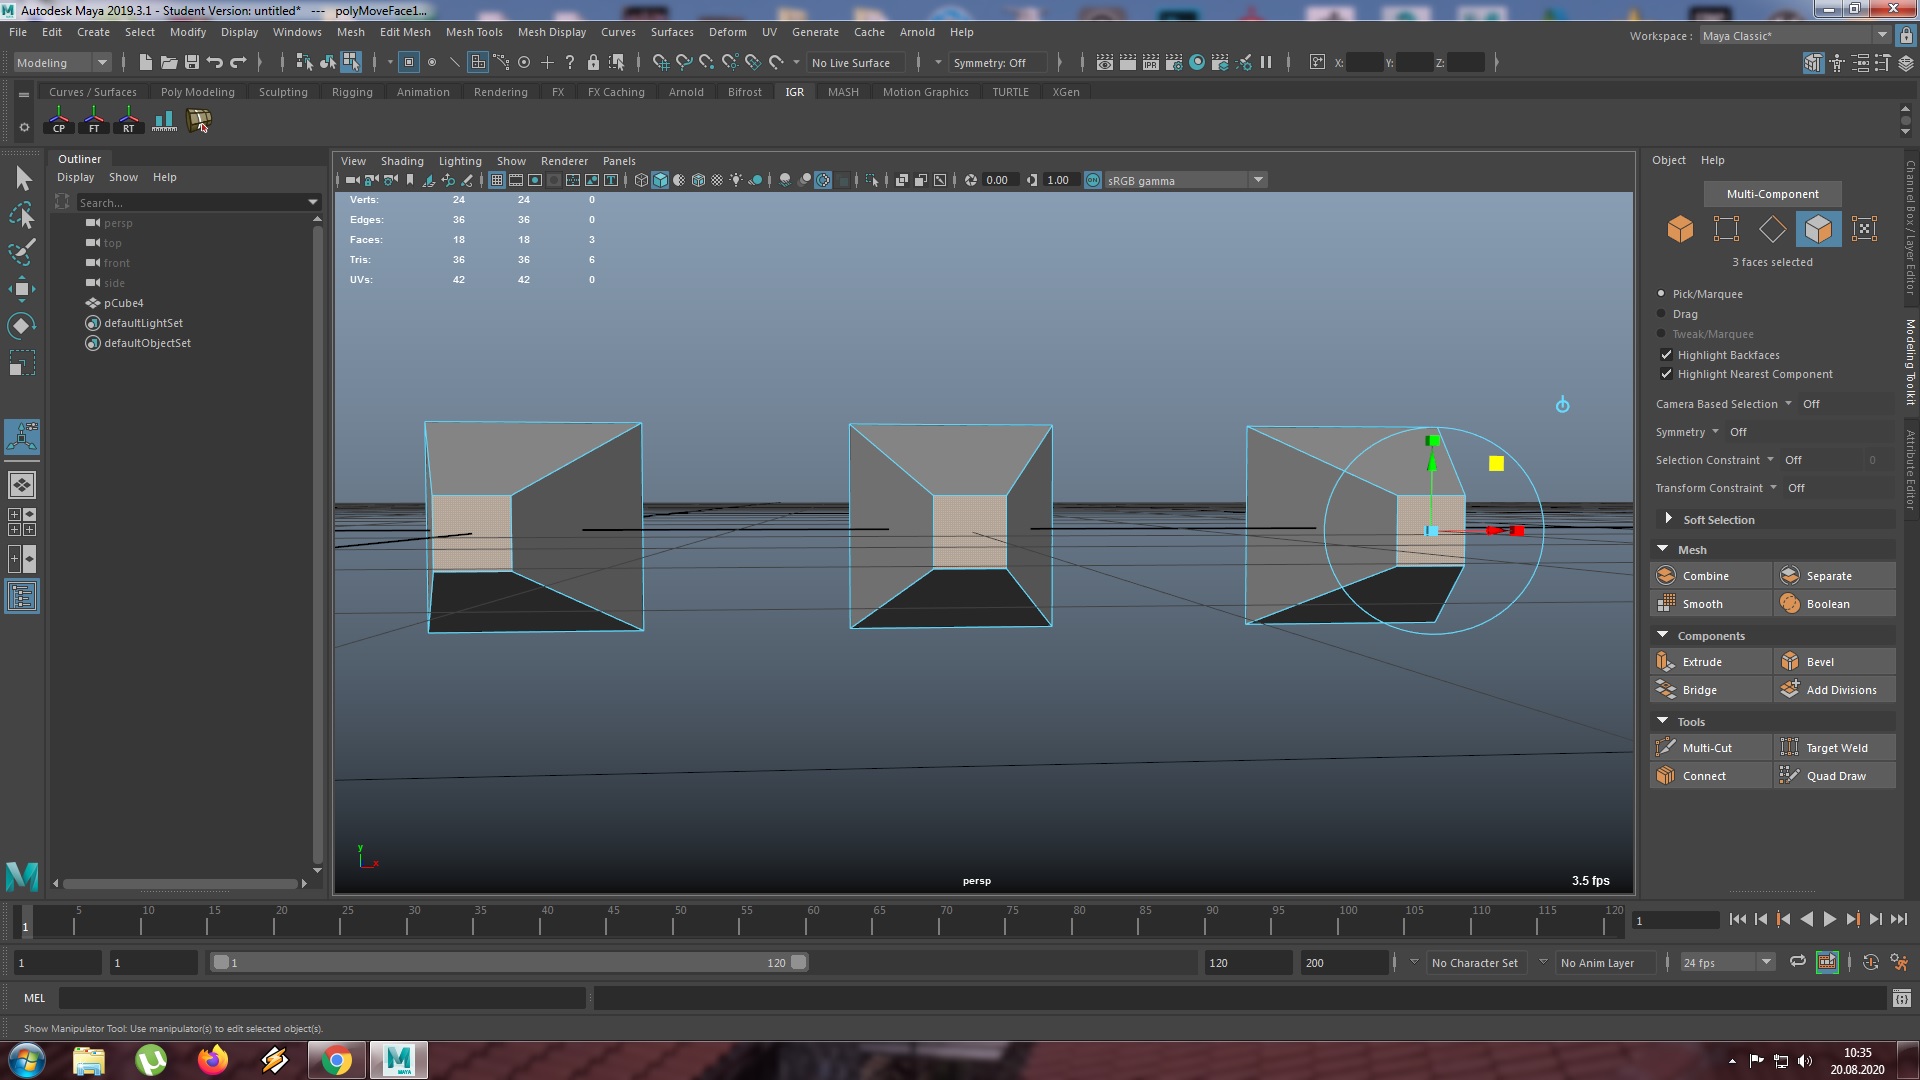This screenshot has height=1080, width=1920.
Task: Click the Multi-Cut tool
Action: (1707, 748)
